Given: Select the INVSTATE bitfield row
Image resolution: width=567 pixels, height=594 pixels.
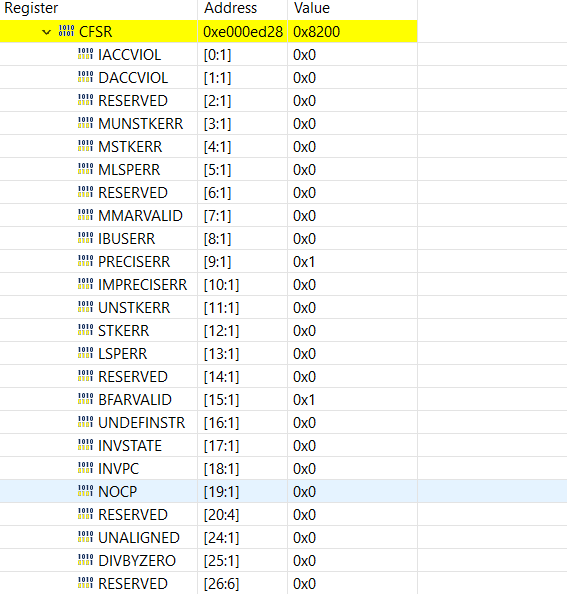Looking at the screenshot, I should pyautogui.click(x=209, y=446).
